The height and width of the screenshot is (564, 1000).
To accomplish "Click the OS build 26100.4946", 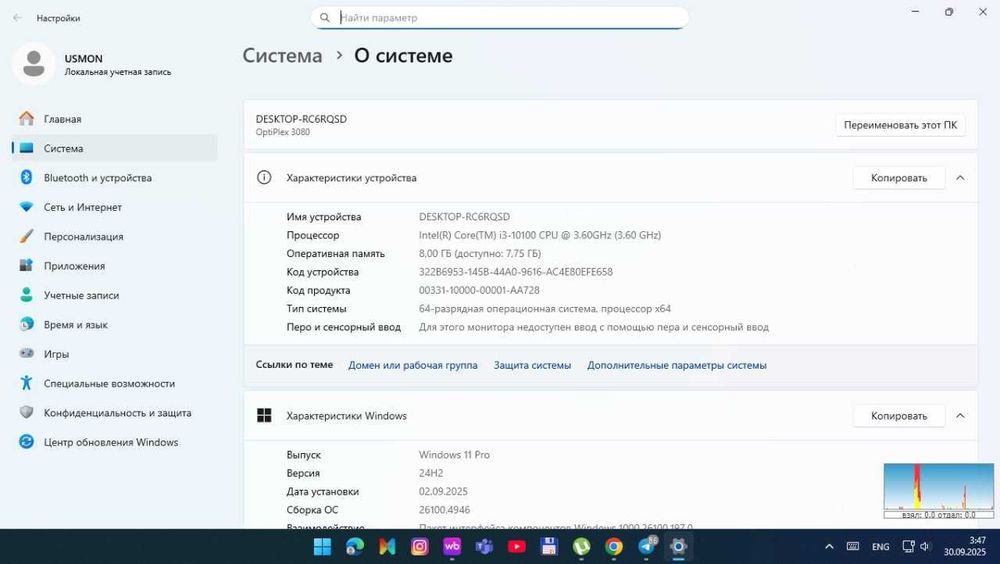I will [x=445, y=510].
